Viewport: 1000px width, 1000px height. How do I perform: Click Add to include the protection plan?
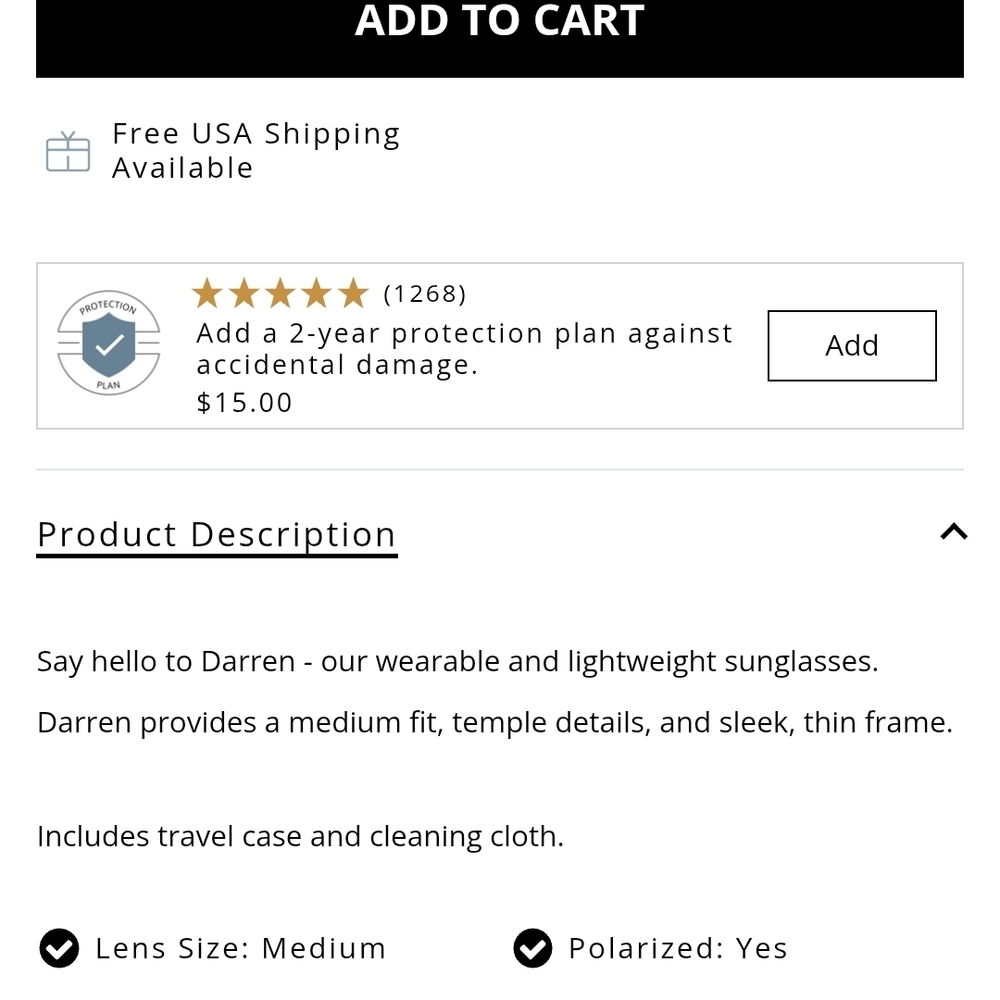[851, 345]
